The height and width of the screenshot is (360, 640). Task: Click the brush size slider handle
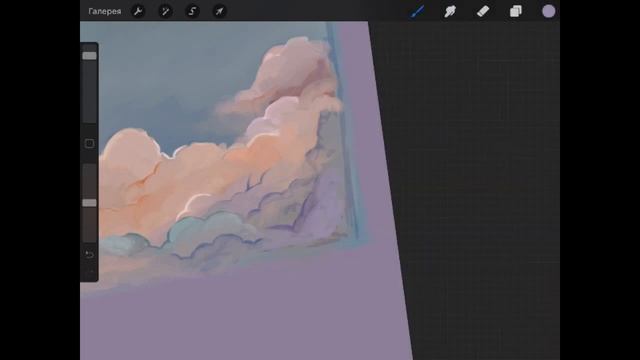[89, 56]
